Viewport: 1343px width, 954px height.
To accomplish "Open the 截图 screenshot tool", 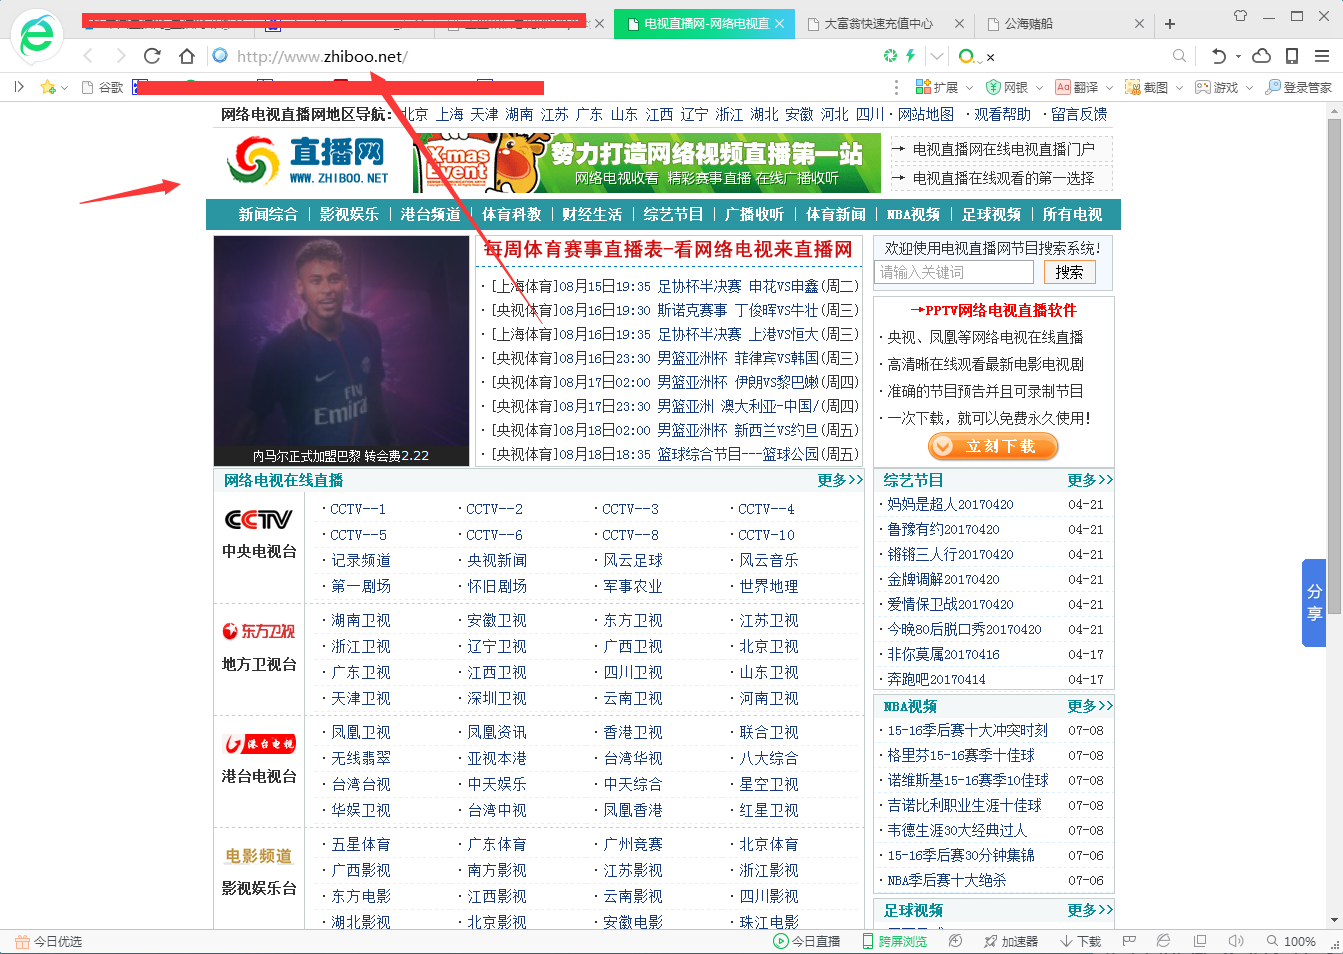I will tap(1150, 87).
